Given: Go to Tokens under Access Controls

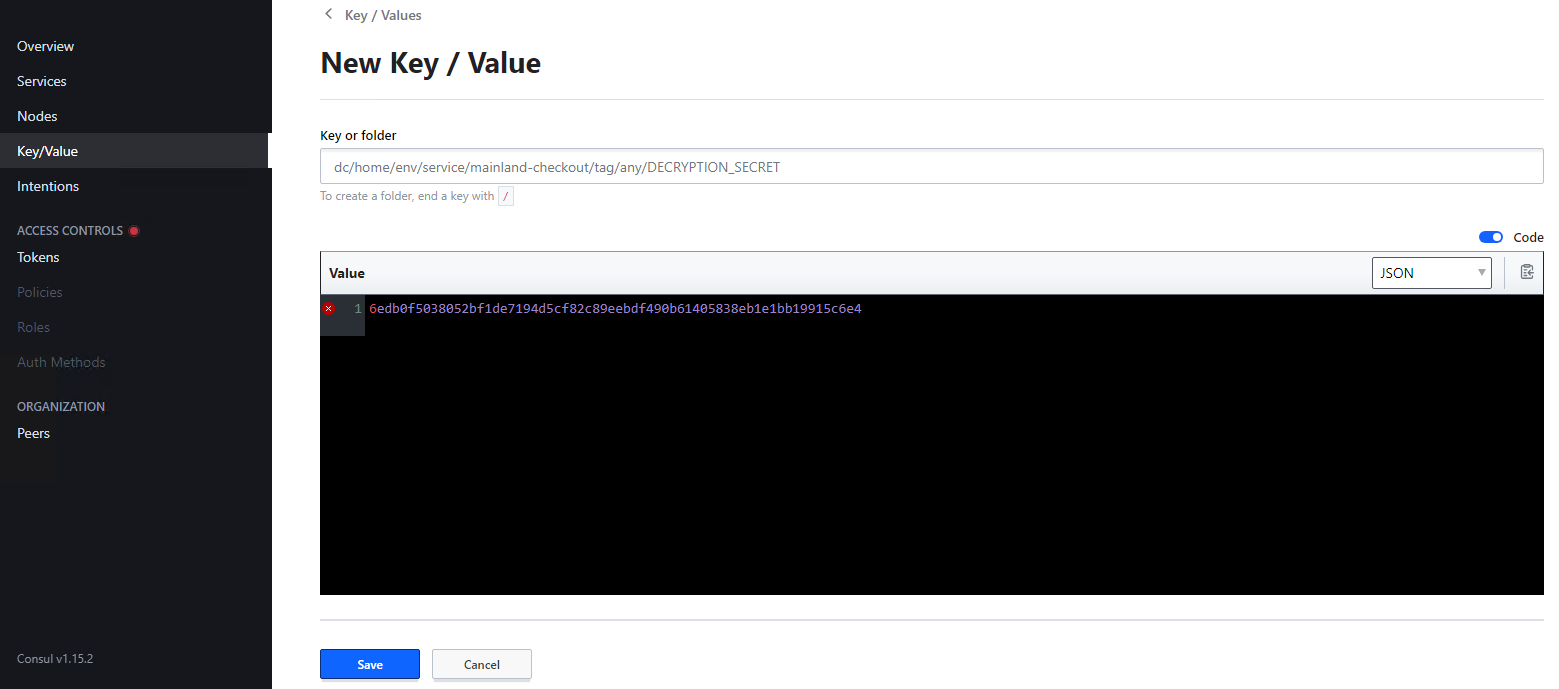Looking at the screenshot, I should [38, 257].
